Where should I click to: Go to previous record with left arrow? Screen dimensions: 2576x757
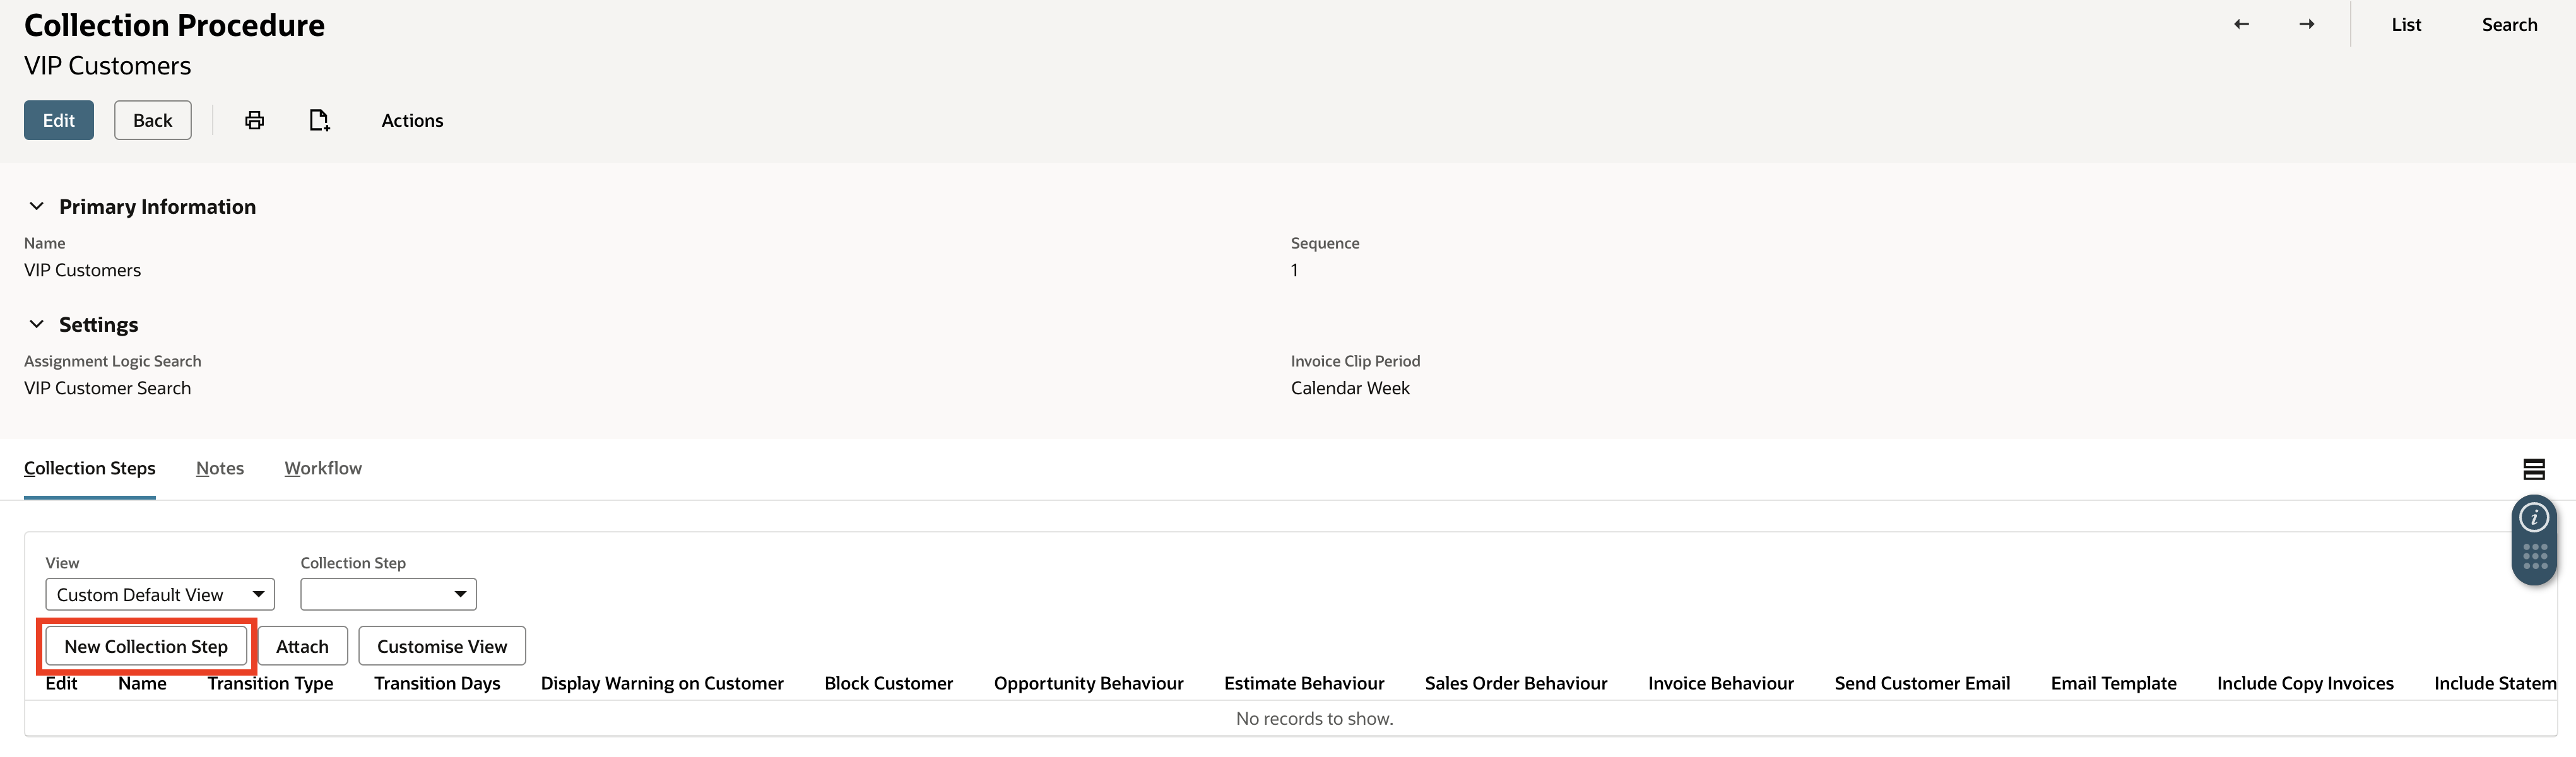point(2240,23)
